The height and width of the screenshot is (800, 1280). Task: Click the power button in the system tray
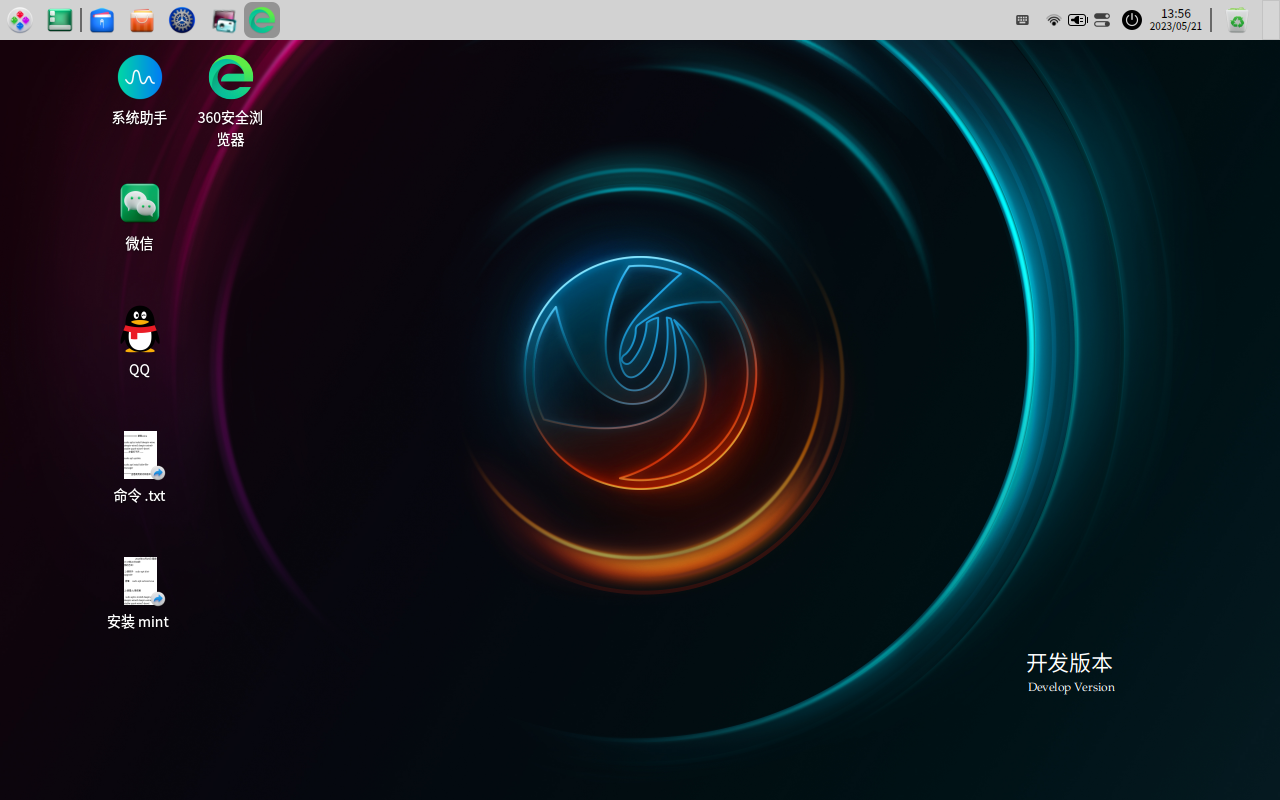click(x=1131, y=20)
